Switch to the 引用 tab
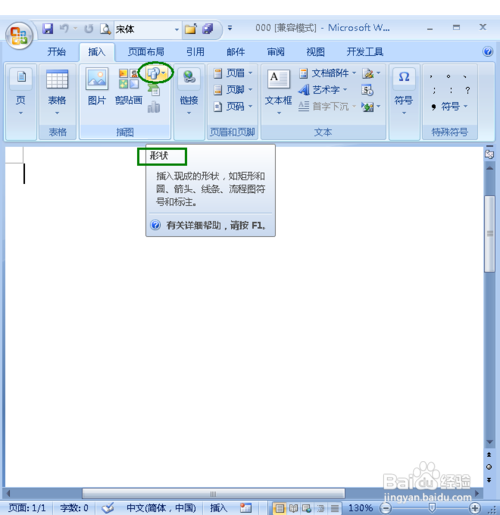500x515 pixels. pos(195,52)
